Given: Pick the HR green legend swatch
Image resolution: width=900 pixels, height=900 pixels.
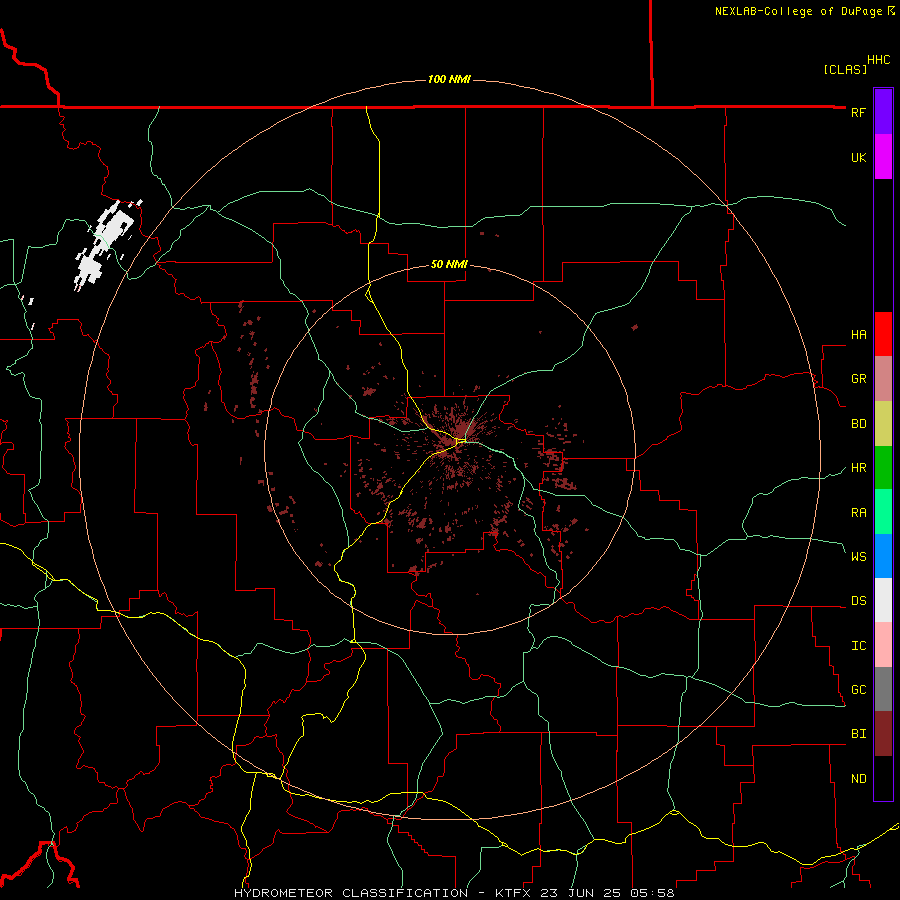Looking at the screenshot, I should pos(883,468).
